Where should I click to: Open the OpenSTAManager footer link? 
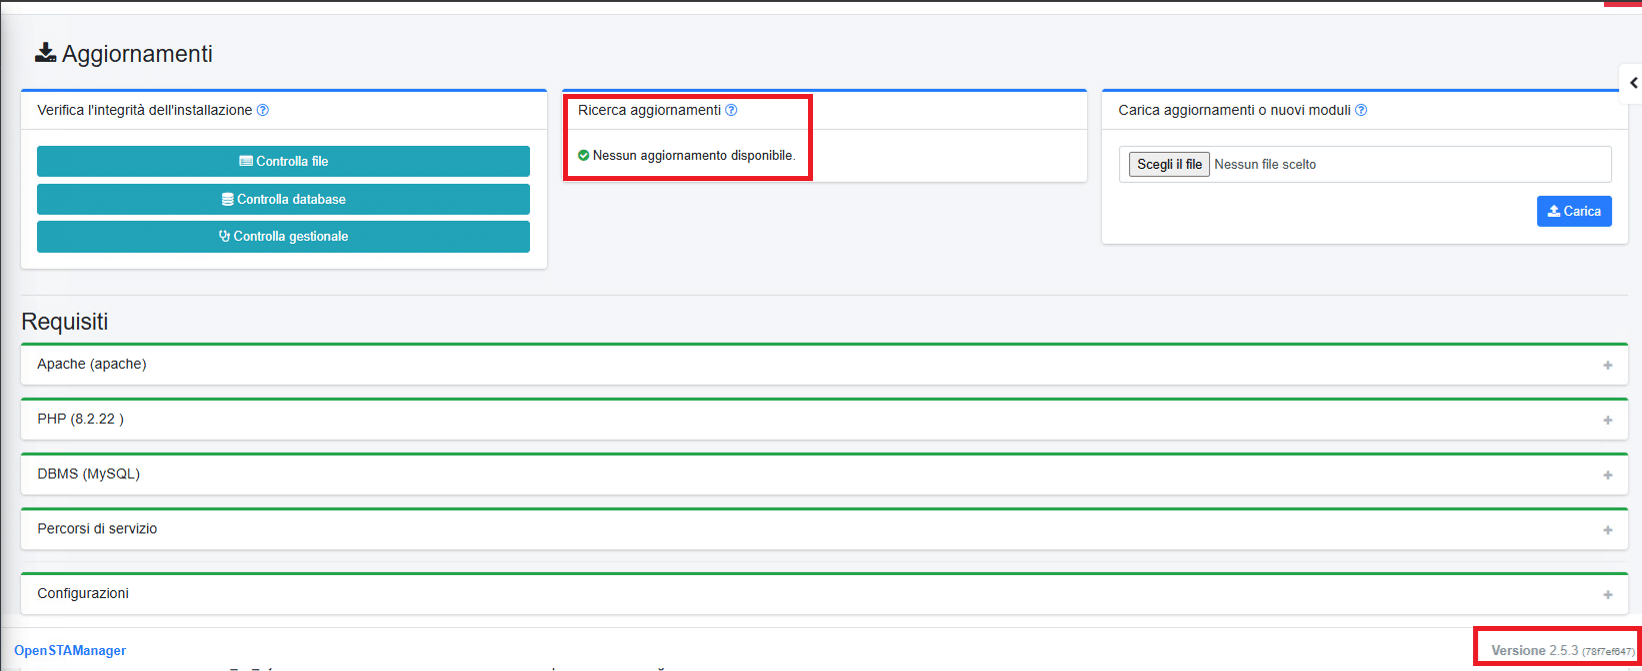[x=70, y=651]
